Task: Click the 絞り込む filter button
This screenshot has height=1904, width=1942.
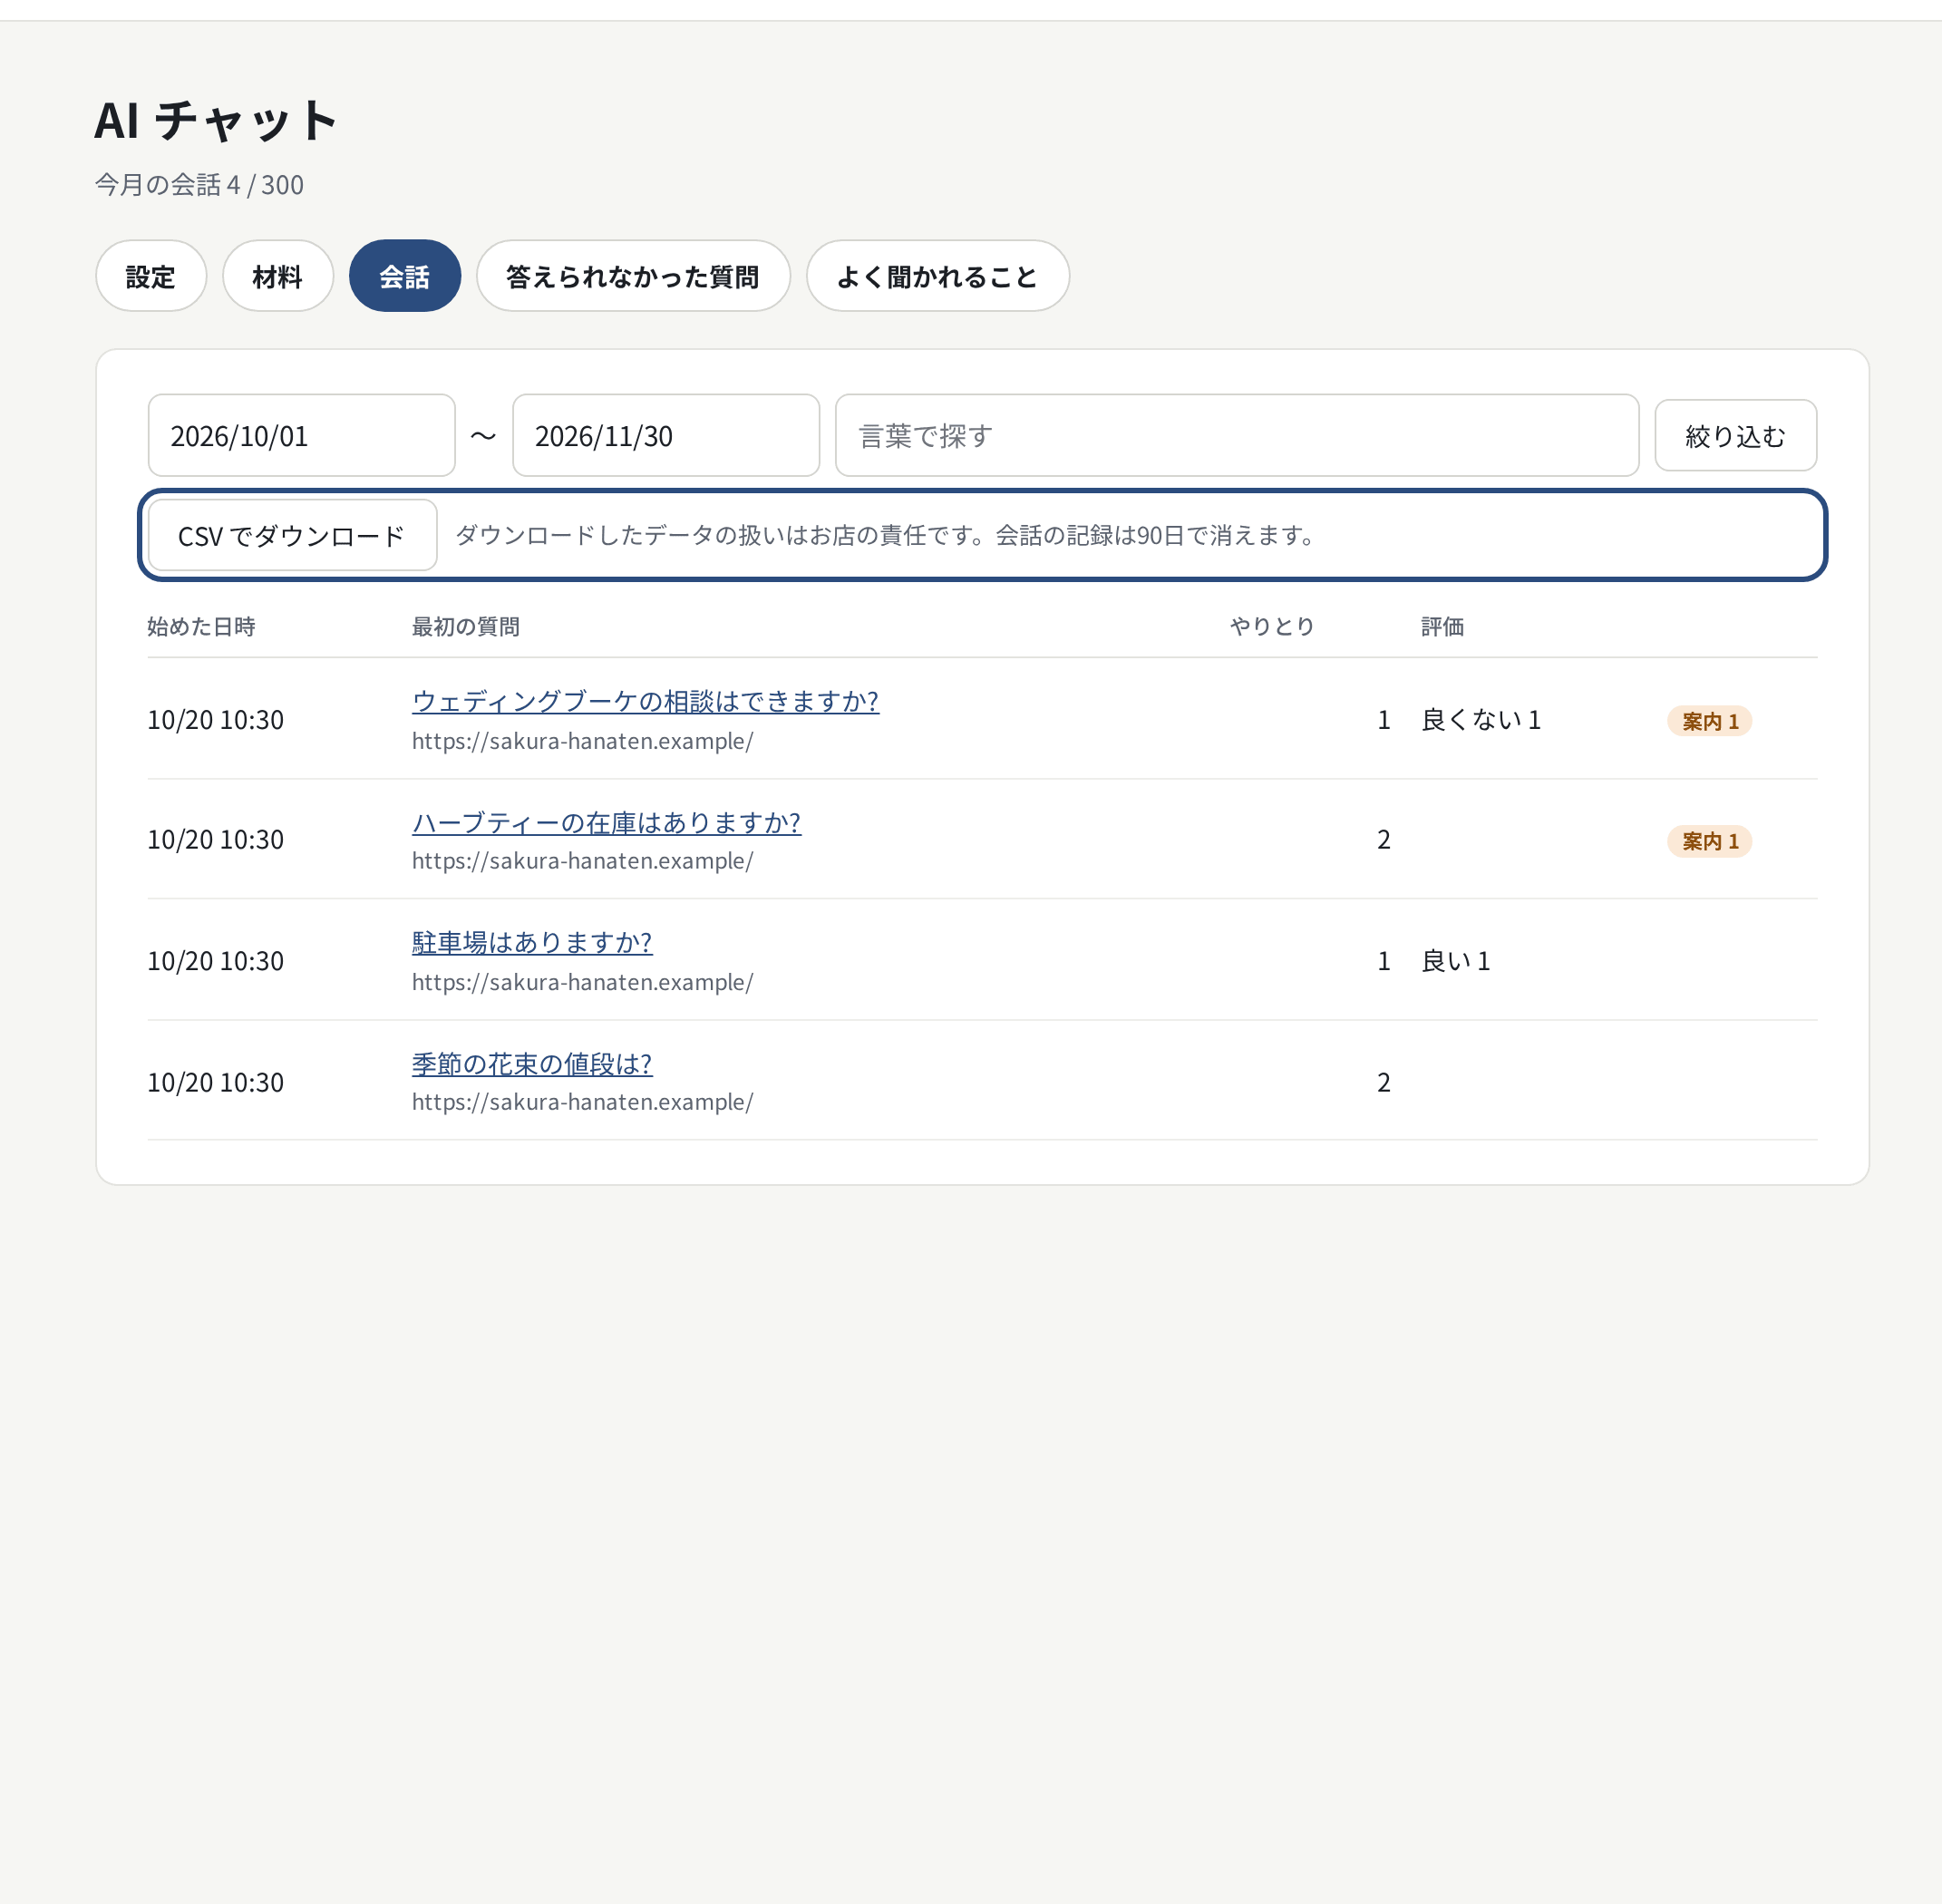Action: tap(1736, 436)
